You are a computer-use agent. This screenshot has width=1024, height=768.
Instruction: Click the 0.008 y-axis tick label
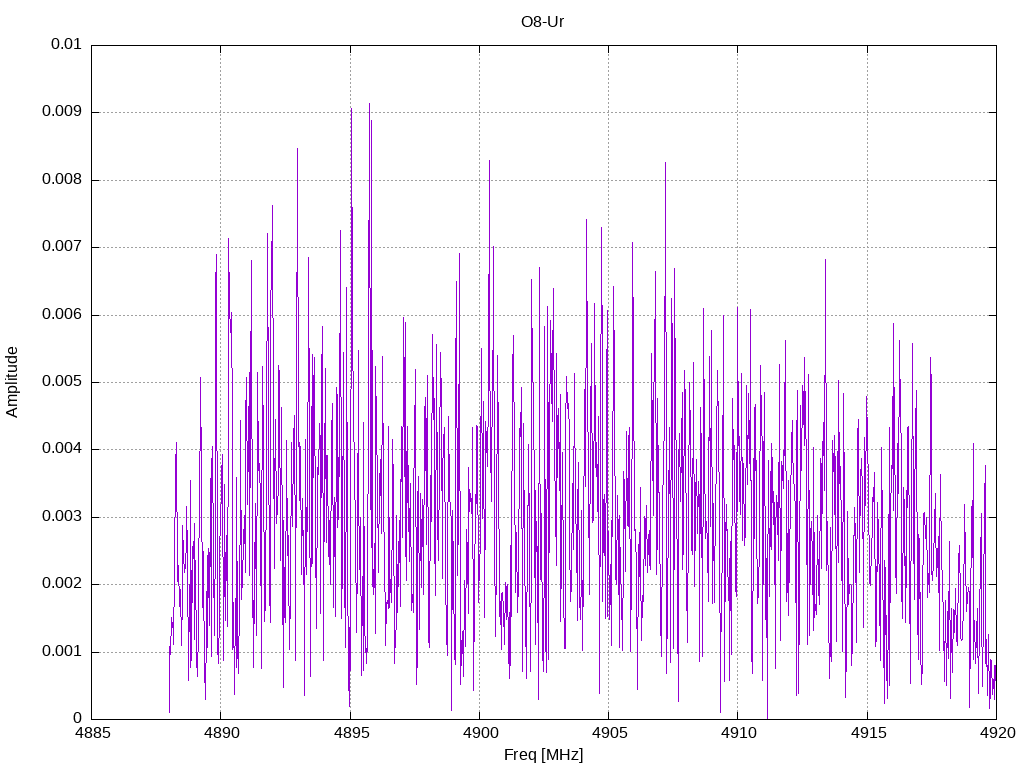[x=62, y=179]
